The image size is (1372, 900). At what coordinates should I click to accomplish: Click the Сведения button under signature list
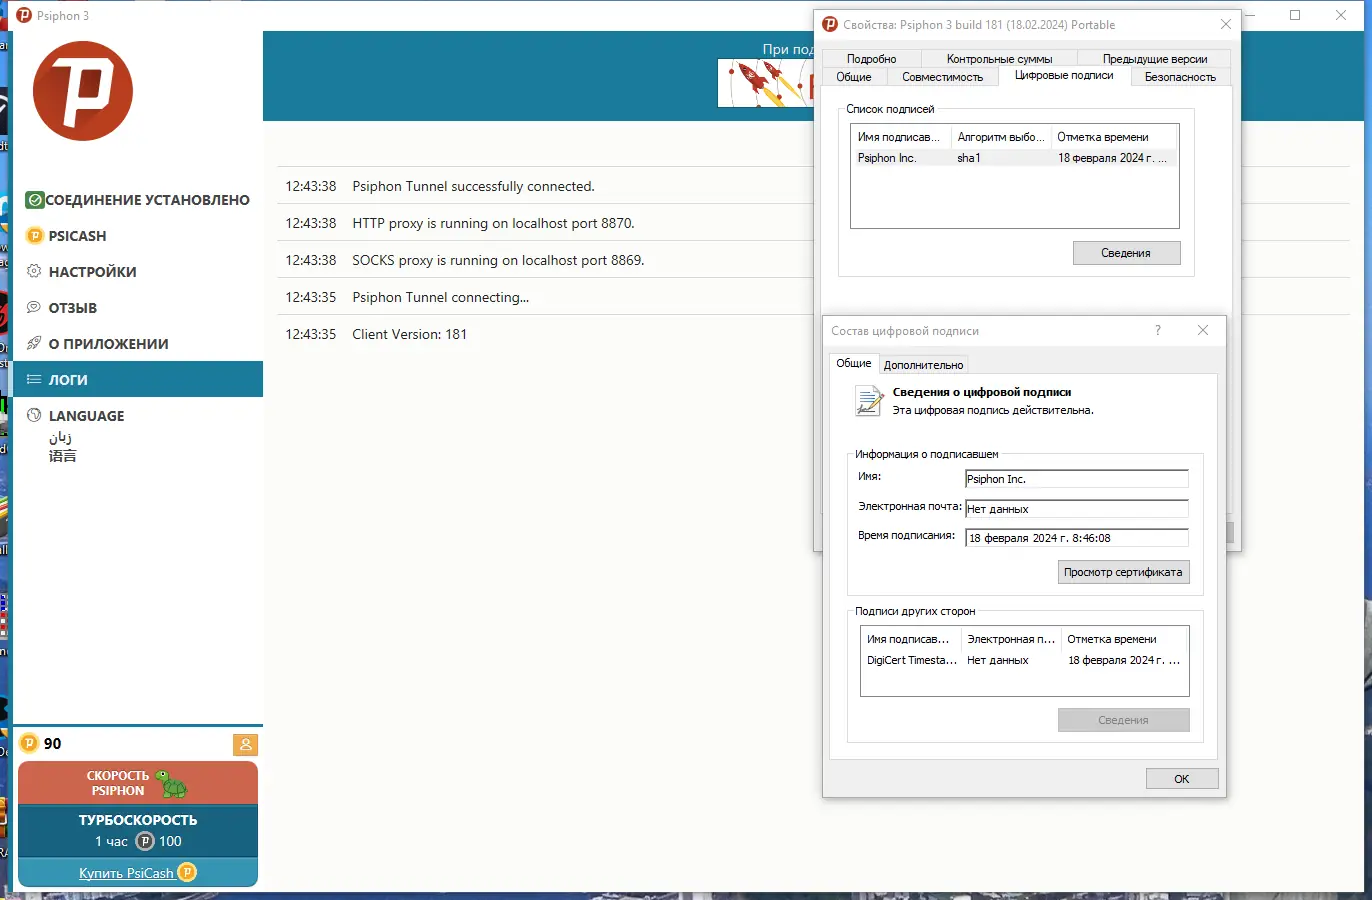point(1126,253)
